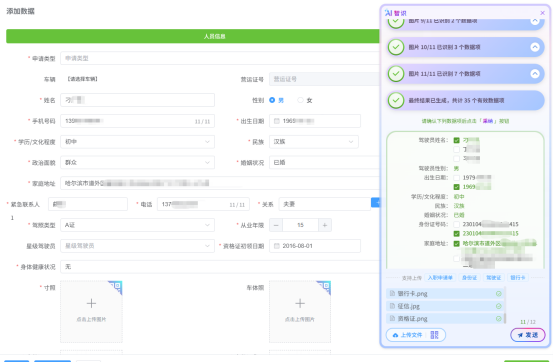This screenshot has height=363, width=553.
Task: Close the AI 智识 panel
Action: [542, 13]
